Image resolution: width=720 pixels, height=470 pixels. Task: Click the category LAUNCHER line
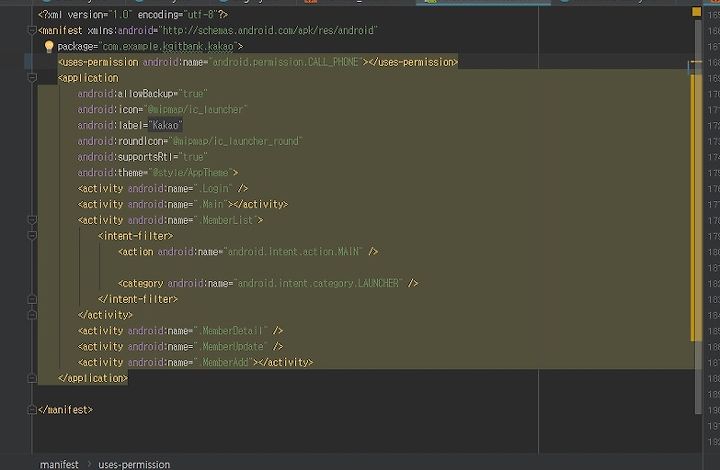pyautogui.click(x=268, y=284)
